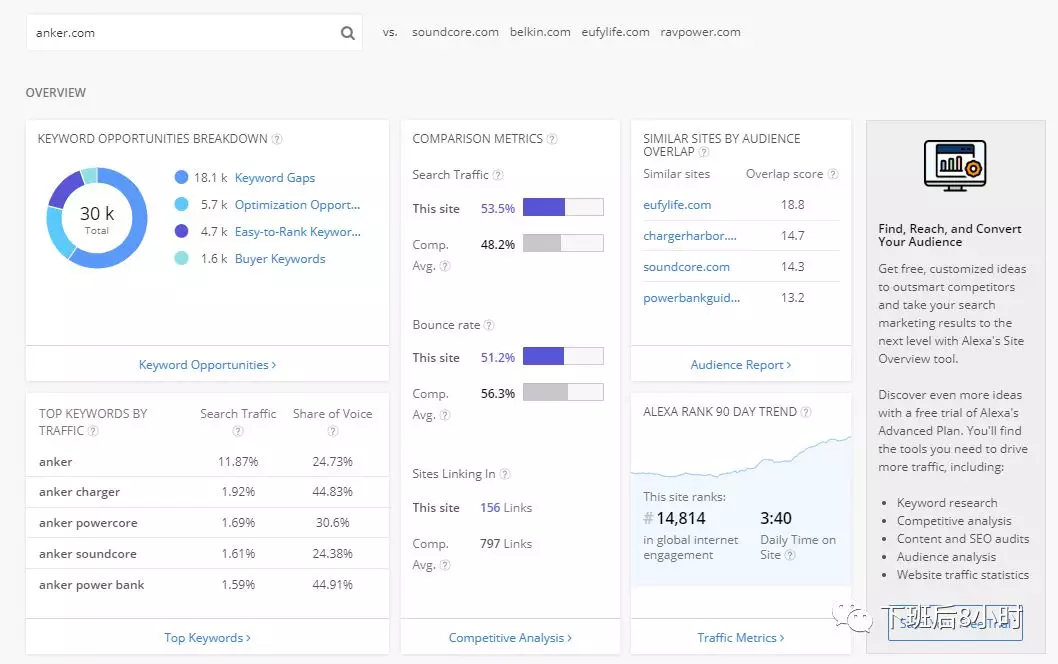Click Comp. Avg. help icon under Bounce rate
The height and width of the screenshot is (664, 1058).
[445, 415]
